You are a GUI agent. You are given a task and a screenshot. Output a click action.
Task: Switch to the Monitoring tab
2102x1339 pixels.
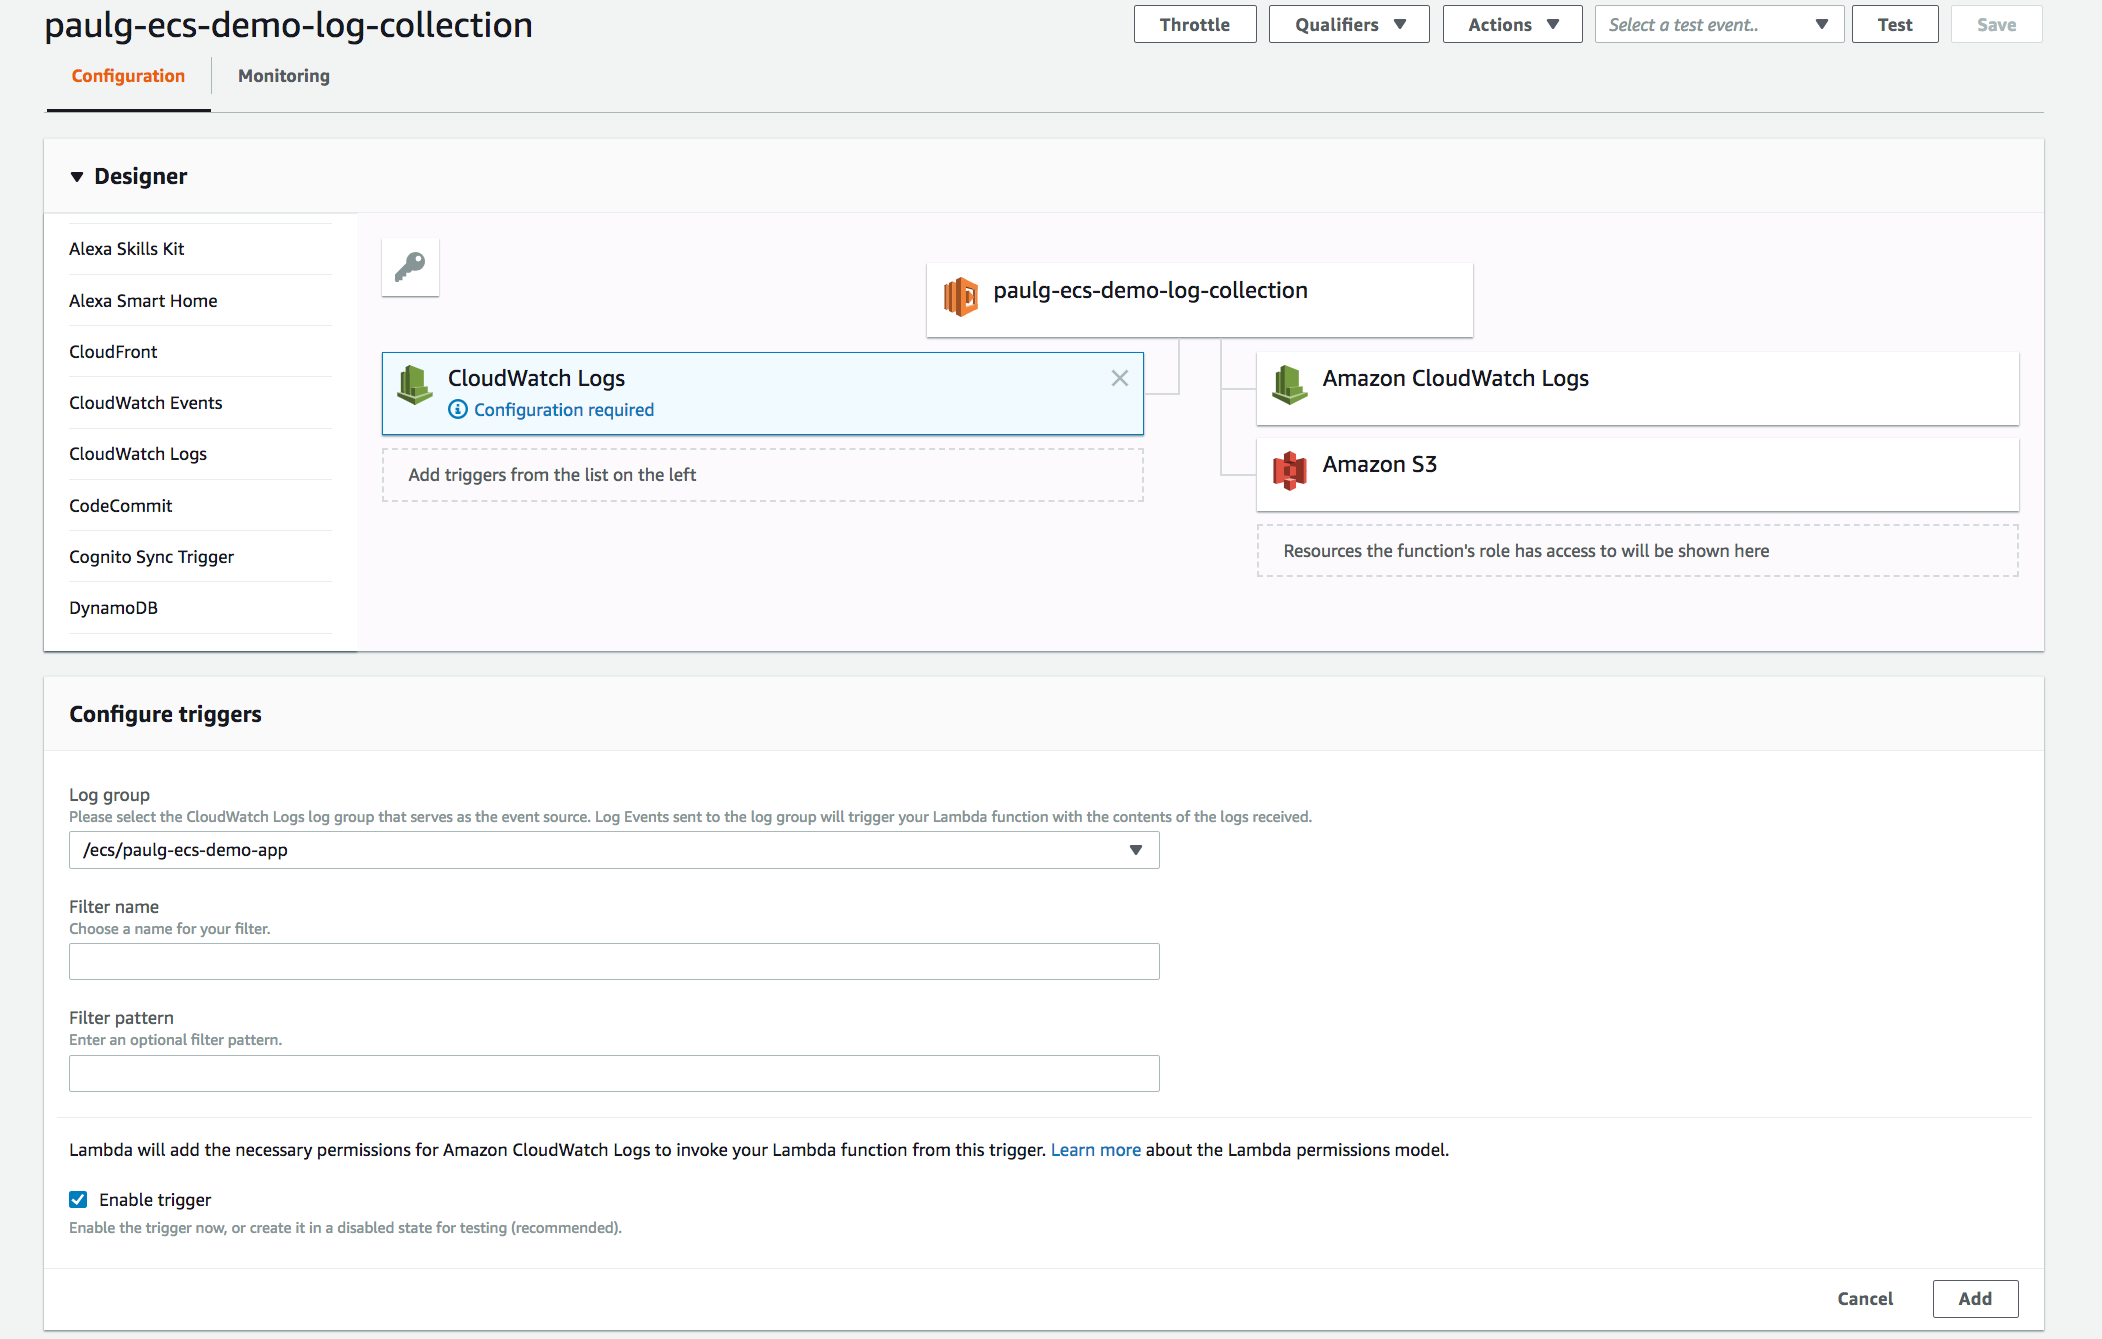coord(283,75)
